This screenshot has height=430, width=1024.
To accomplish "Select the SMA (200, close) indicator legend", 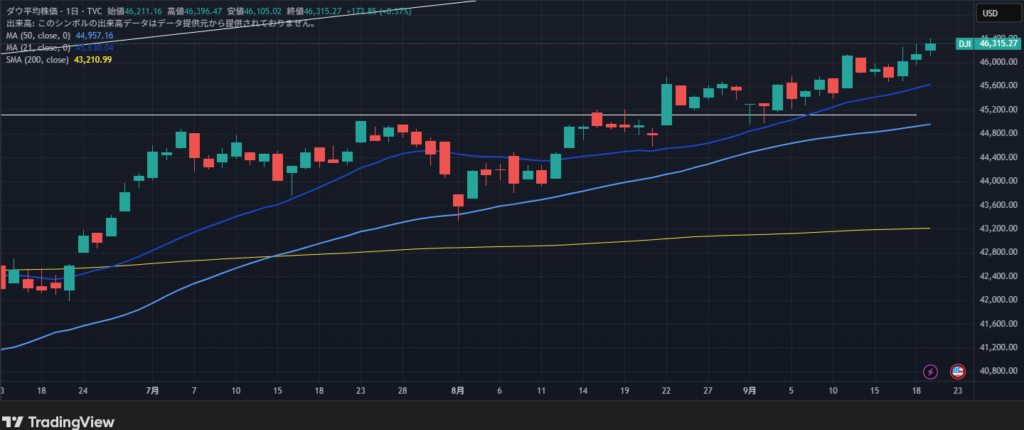I will coord(35,60).
